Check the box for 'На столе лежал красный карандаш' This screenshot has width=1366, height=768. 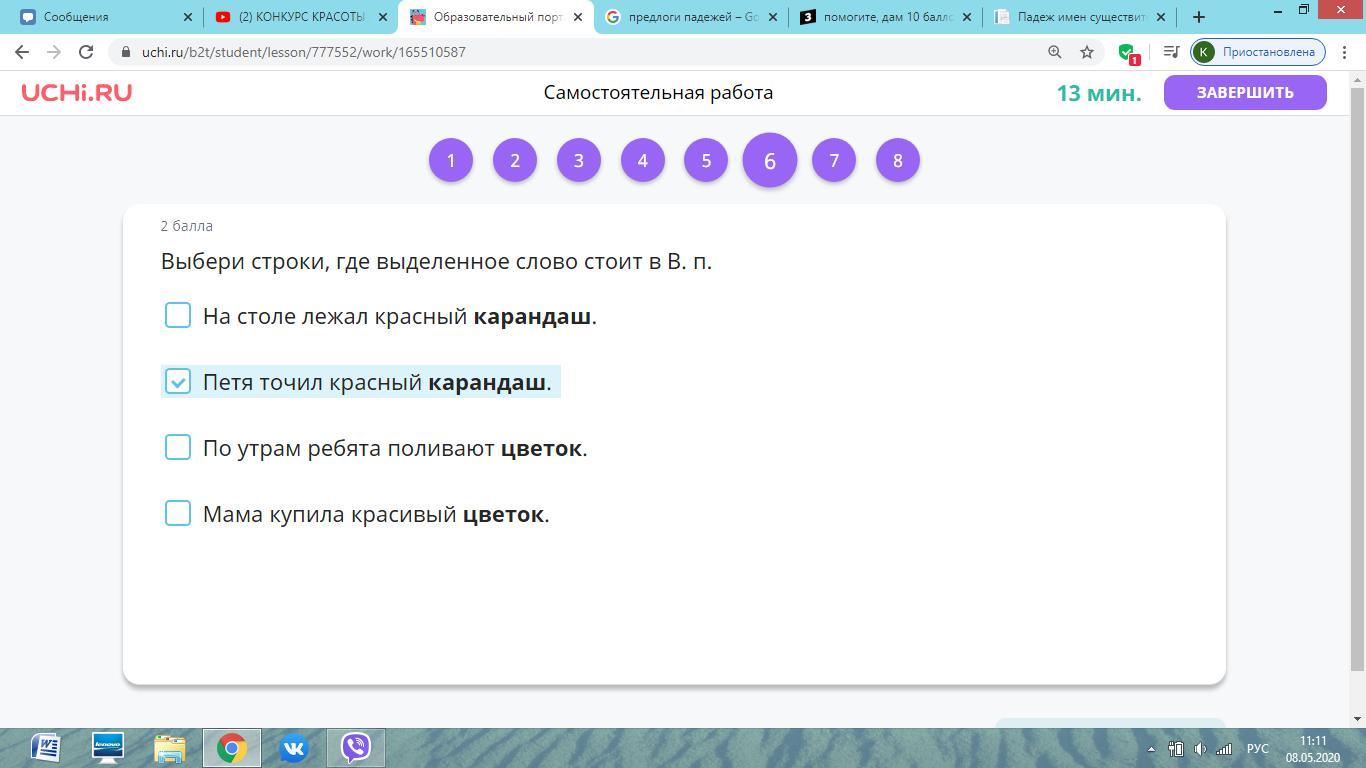[178, 315]
